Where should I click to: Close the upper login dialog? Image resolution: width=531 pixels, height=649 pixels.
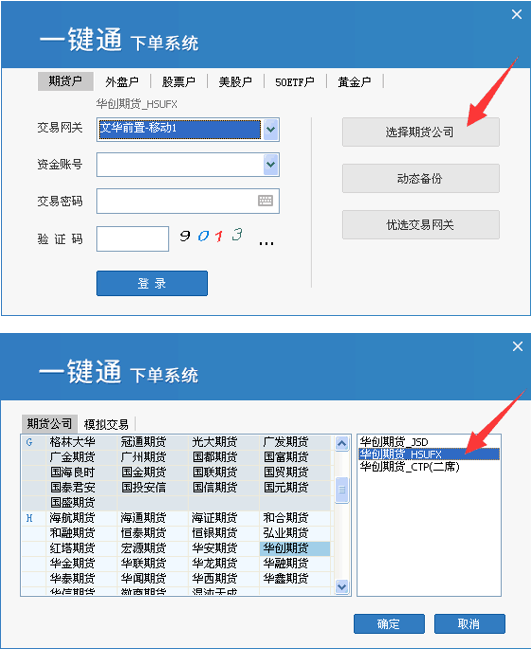tap(517, 14)
